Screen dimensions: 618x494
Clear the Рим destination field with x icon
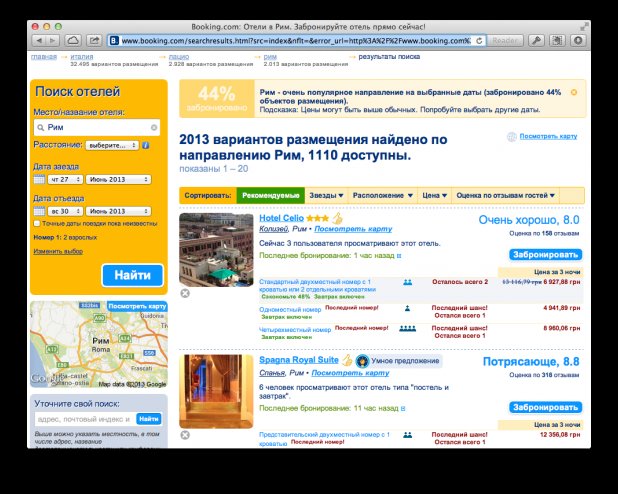tap(154, 128)
